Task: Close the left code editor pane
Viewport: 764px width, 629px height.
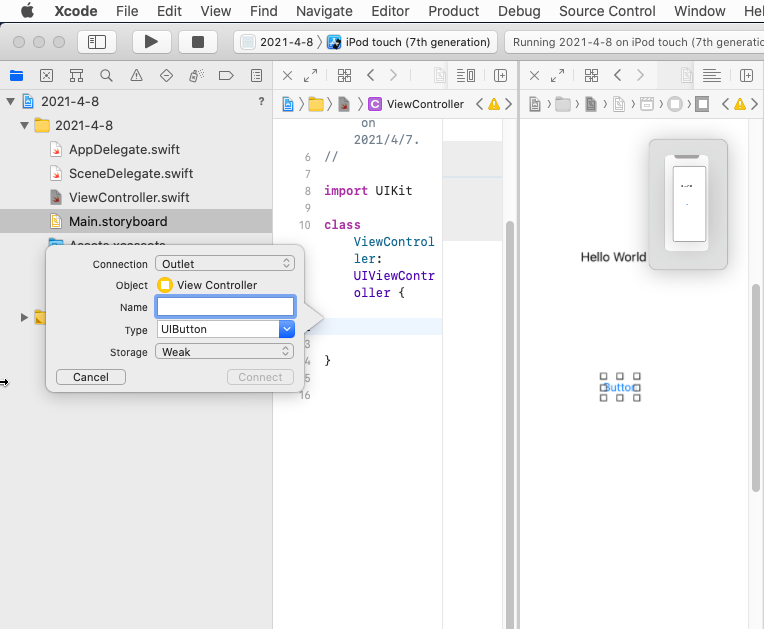Action: click(x=287, y=76)
